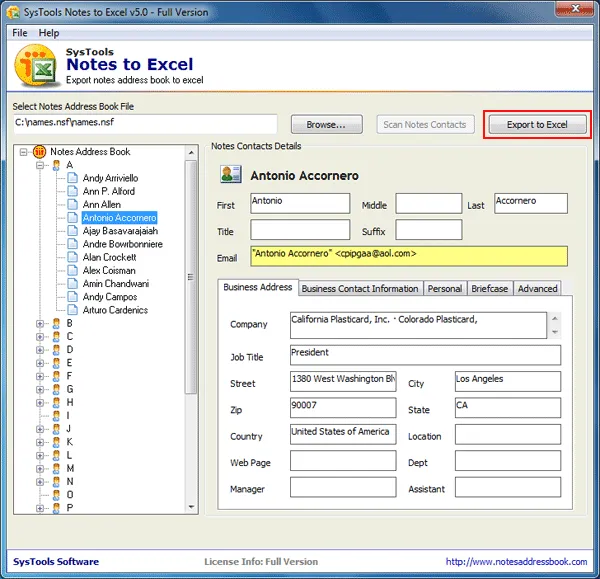600x579 pixels.
Task: Click the document icon next to Andre Bowbonniere
Action: (73, 244)
